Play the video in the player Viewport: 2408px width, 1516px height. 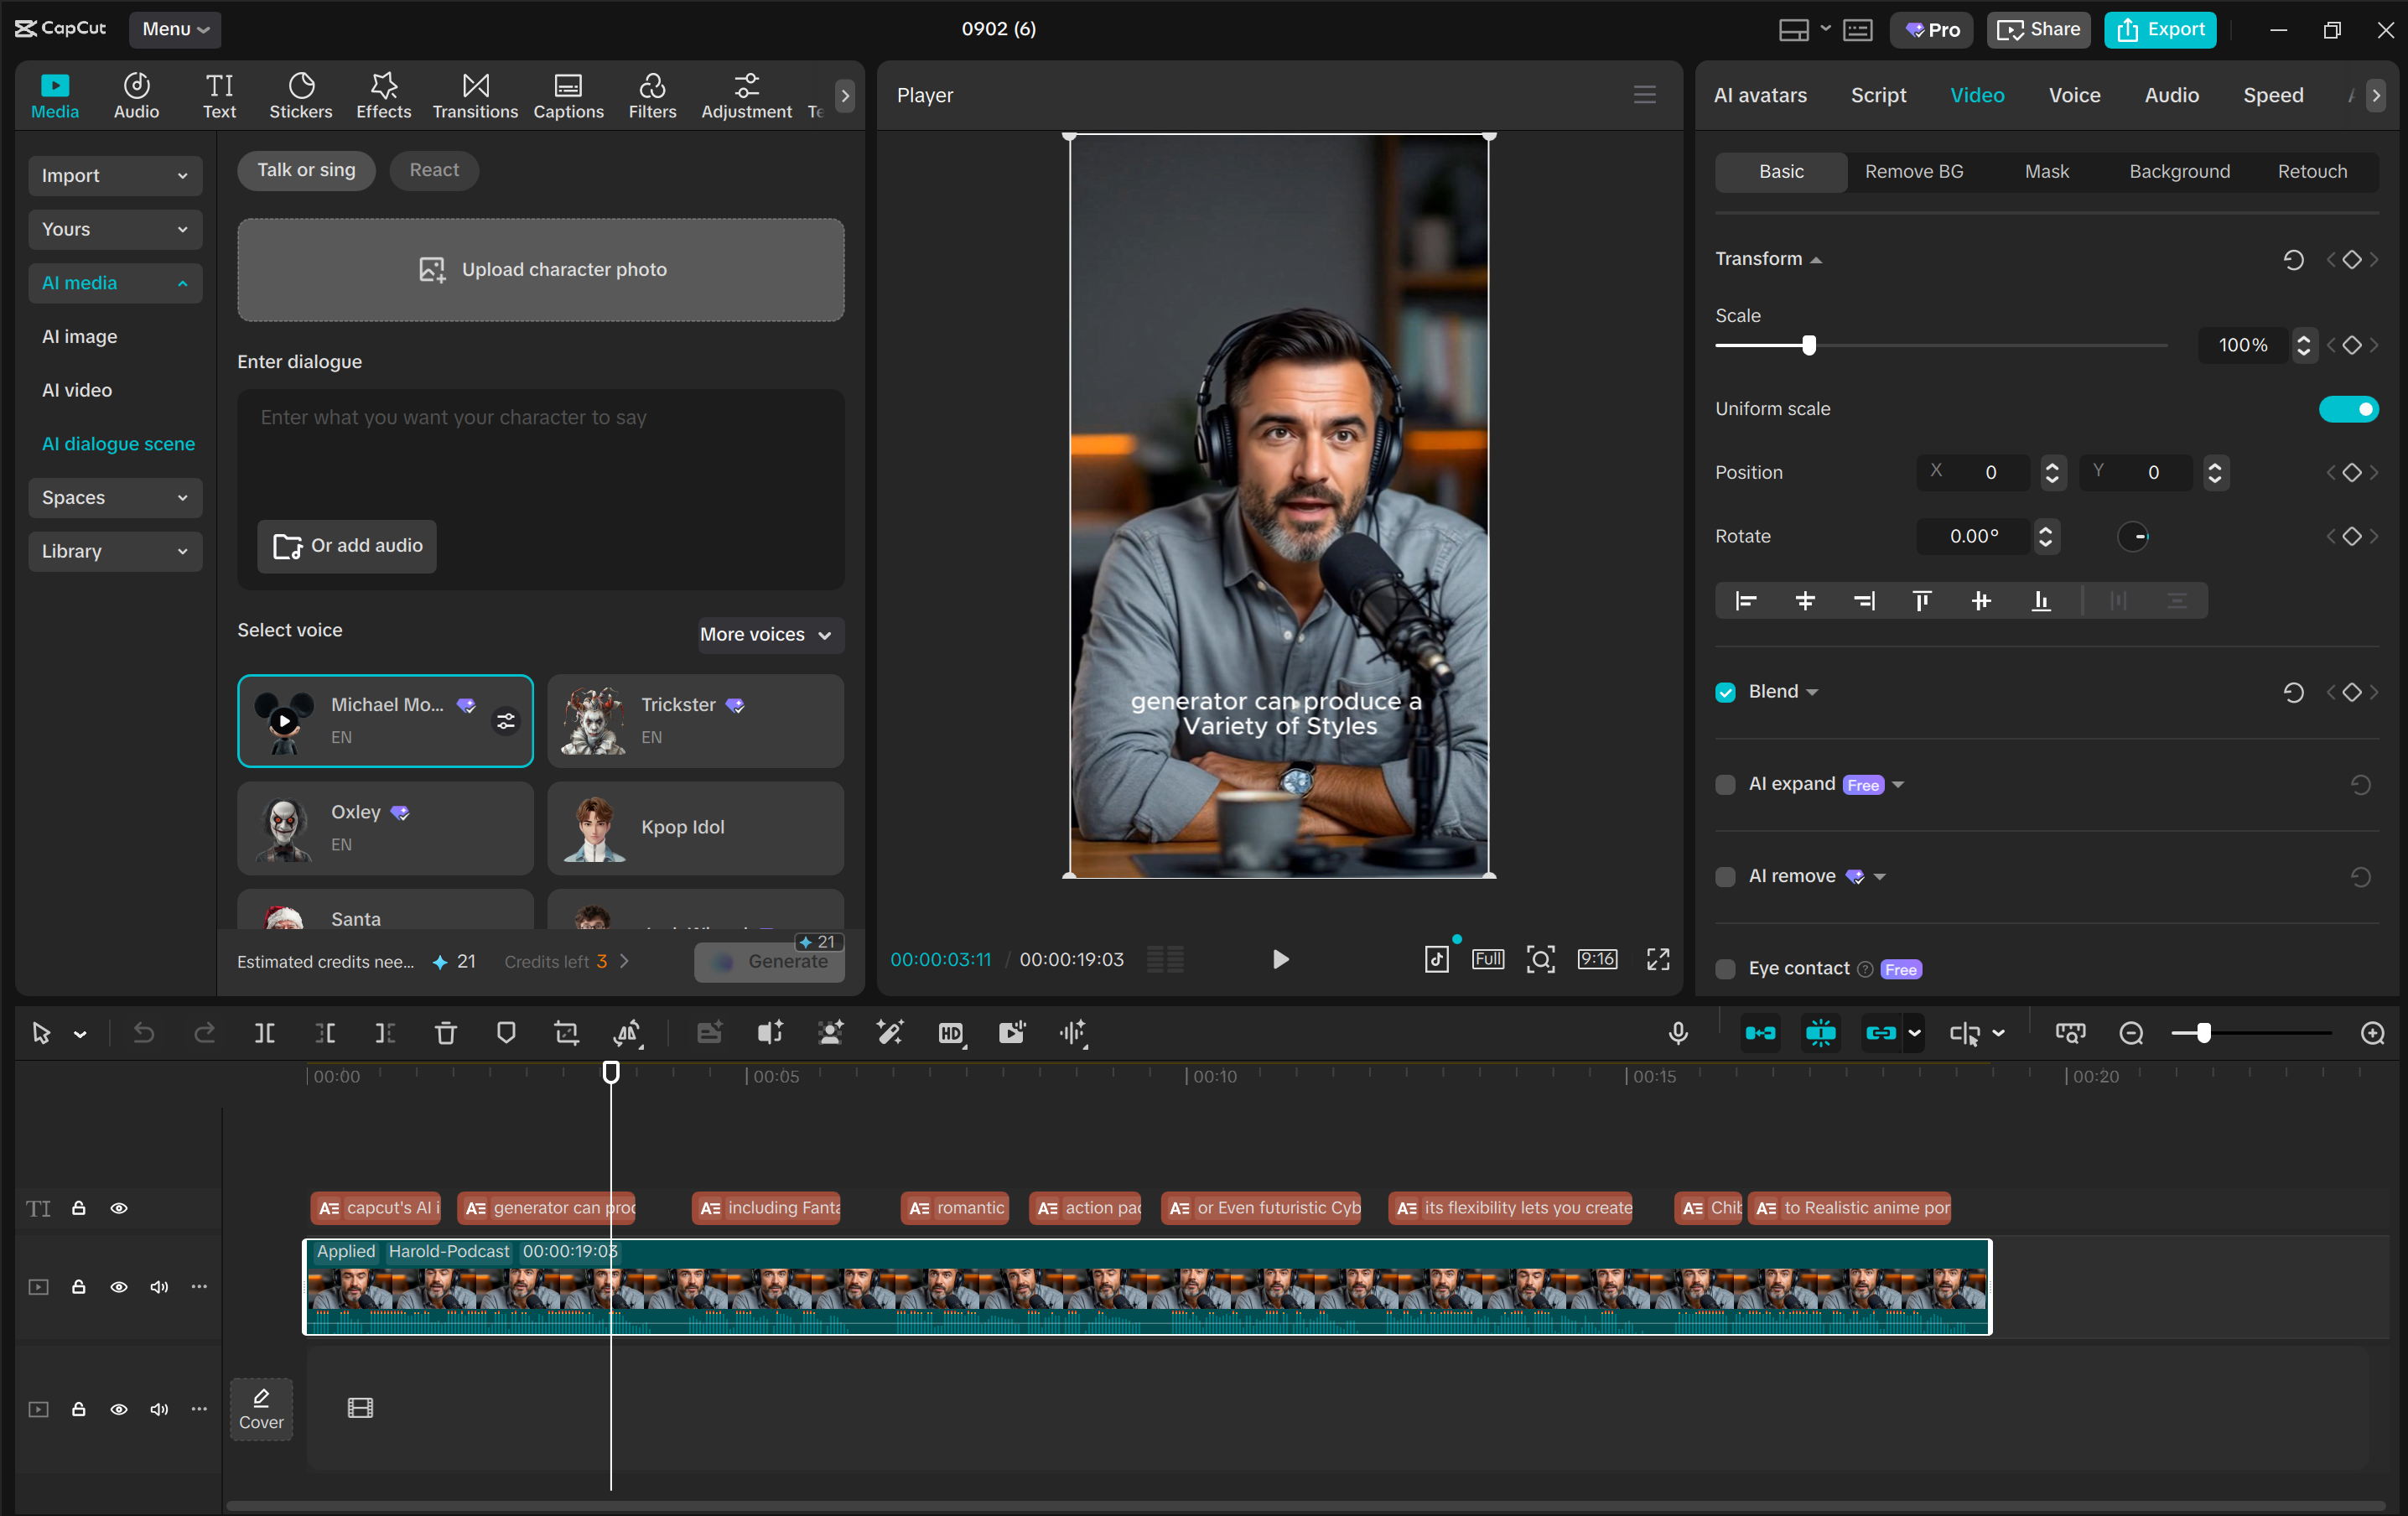[1280, 959]
